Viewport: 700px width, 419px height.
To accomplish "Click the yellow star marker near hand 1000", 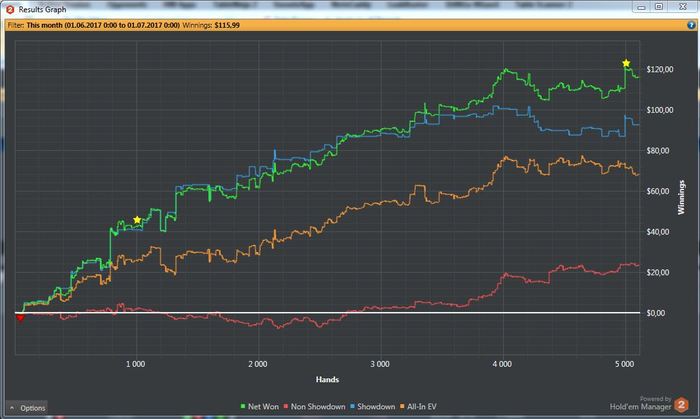I will coord(137,220).
